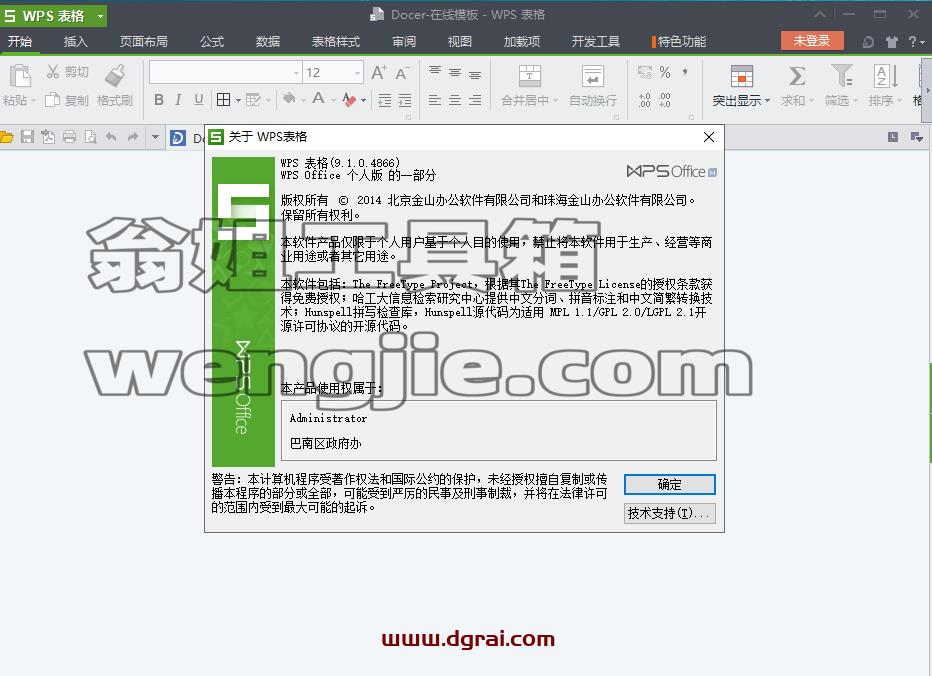The width and height of the screenshot is (932, 676).
Task: Cut selection with the scissors icon
Action: point(53,72)
